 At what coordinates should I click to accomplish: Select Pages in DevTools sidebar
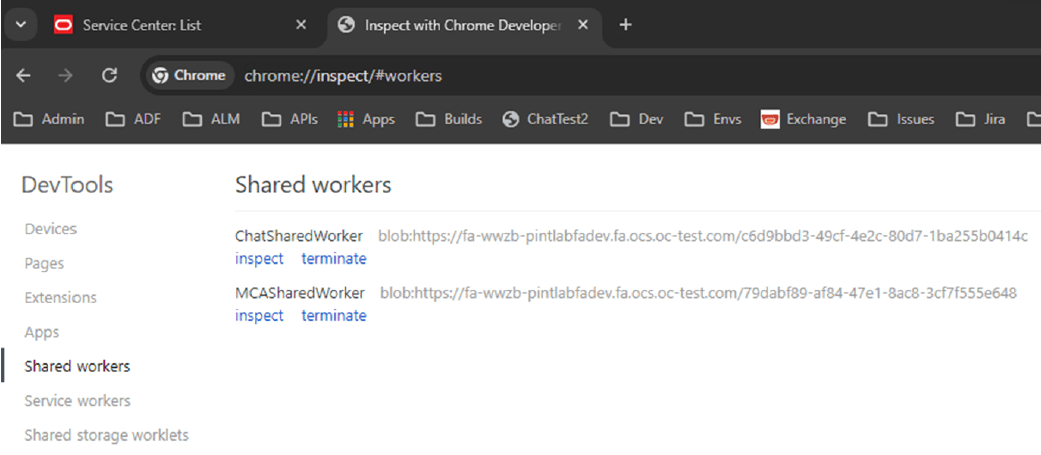tap(44, 263)
